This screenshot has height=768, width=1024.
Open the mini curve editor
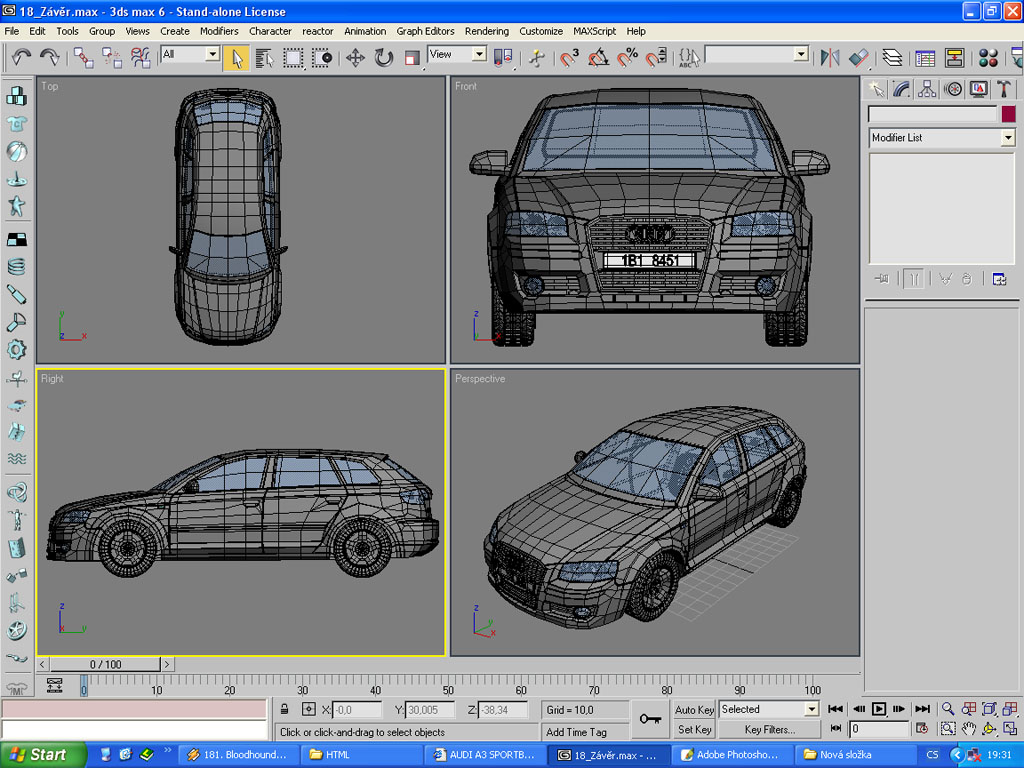click(54, 685)
